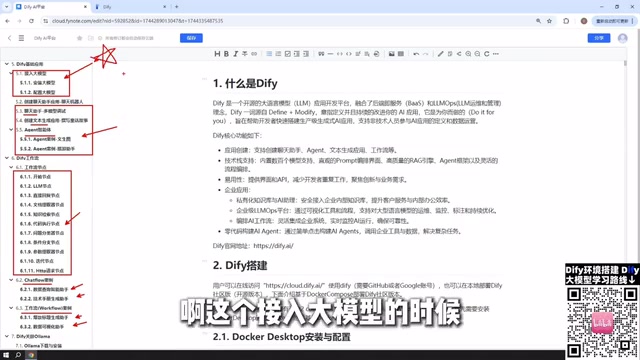Screen dimensions: 640x360
Task: Open outline item 5.2 chat assistant
Action: [49, 102]
